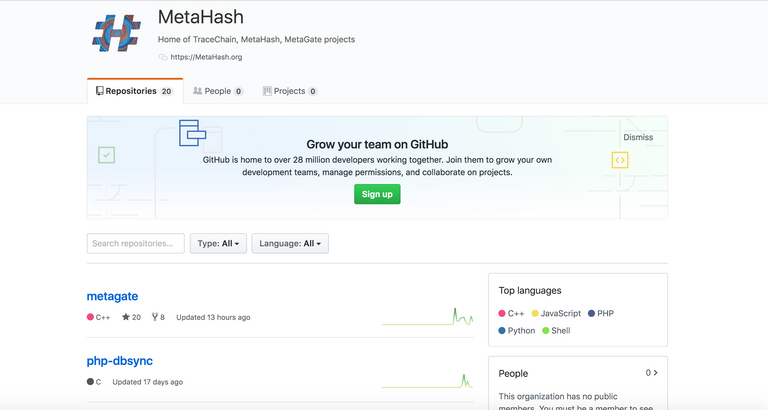The image size is (768, 410).
Task: Click the 'Grow your team on GitHub' heading
Action: [x=377, y=145]
